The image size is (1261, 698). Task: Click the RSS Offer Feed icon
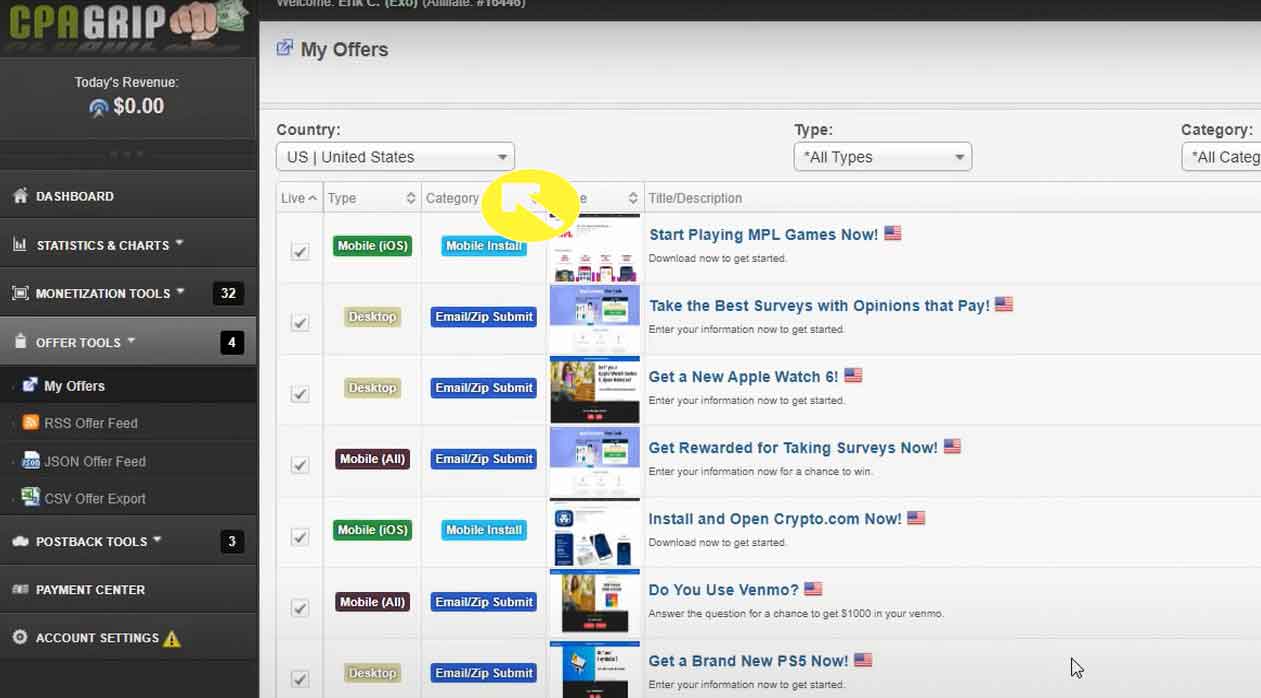pyautogui.click(x=31, y=422)
